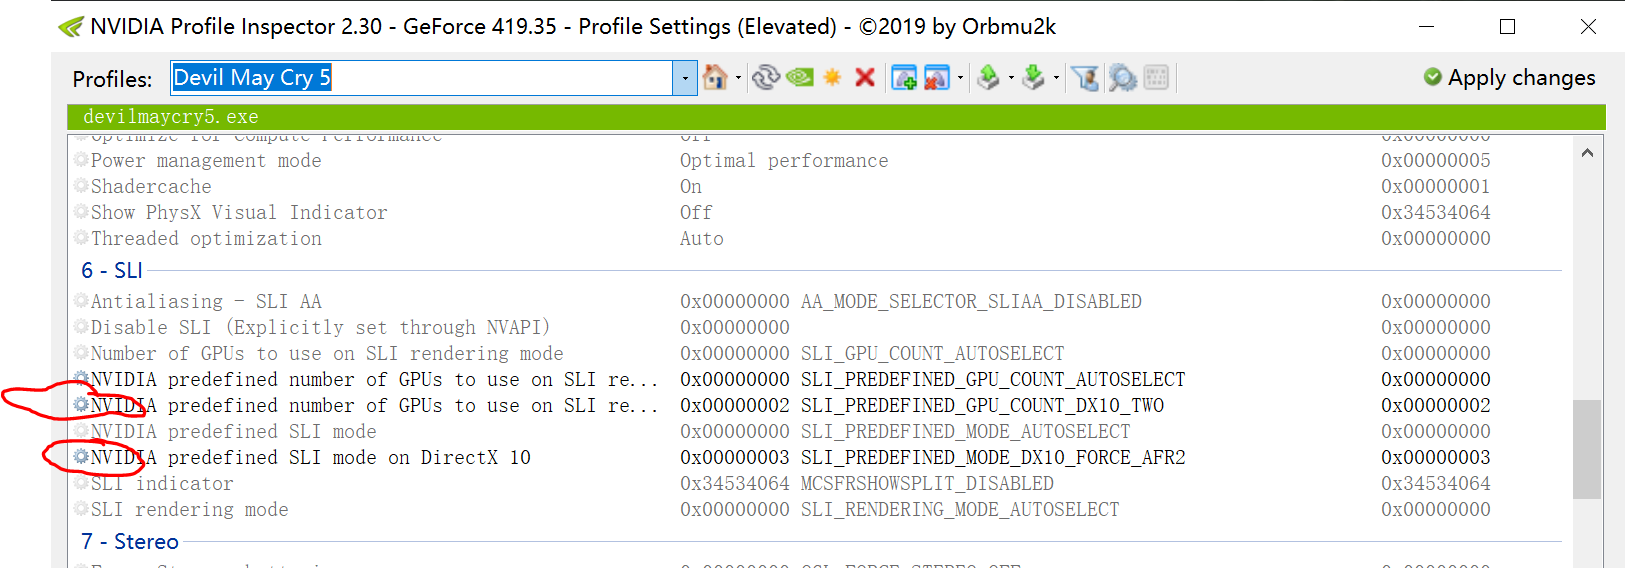Restore profile to NVIDIA defaults icon
The width and height of the screenshot is (1625, 568).
tap(800, 77)
